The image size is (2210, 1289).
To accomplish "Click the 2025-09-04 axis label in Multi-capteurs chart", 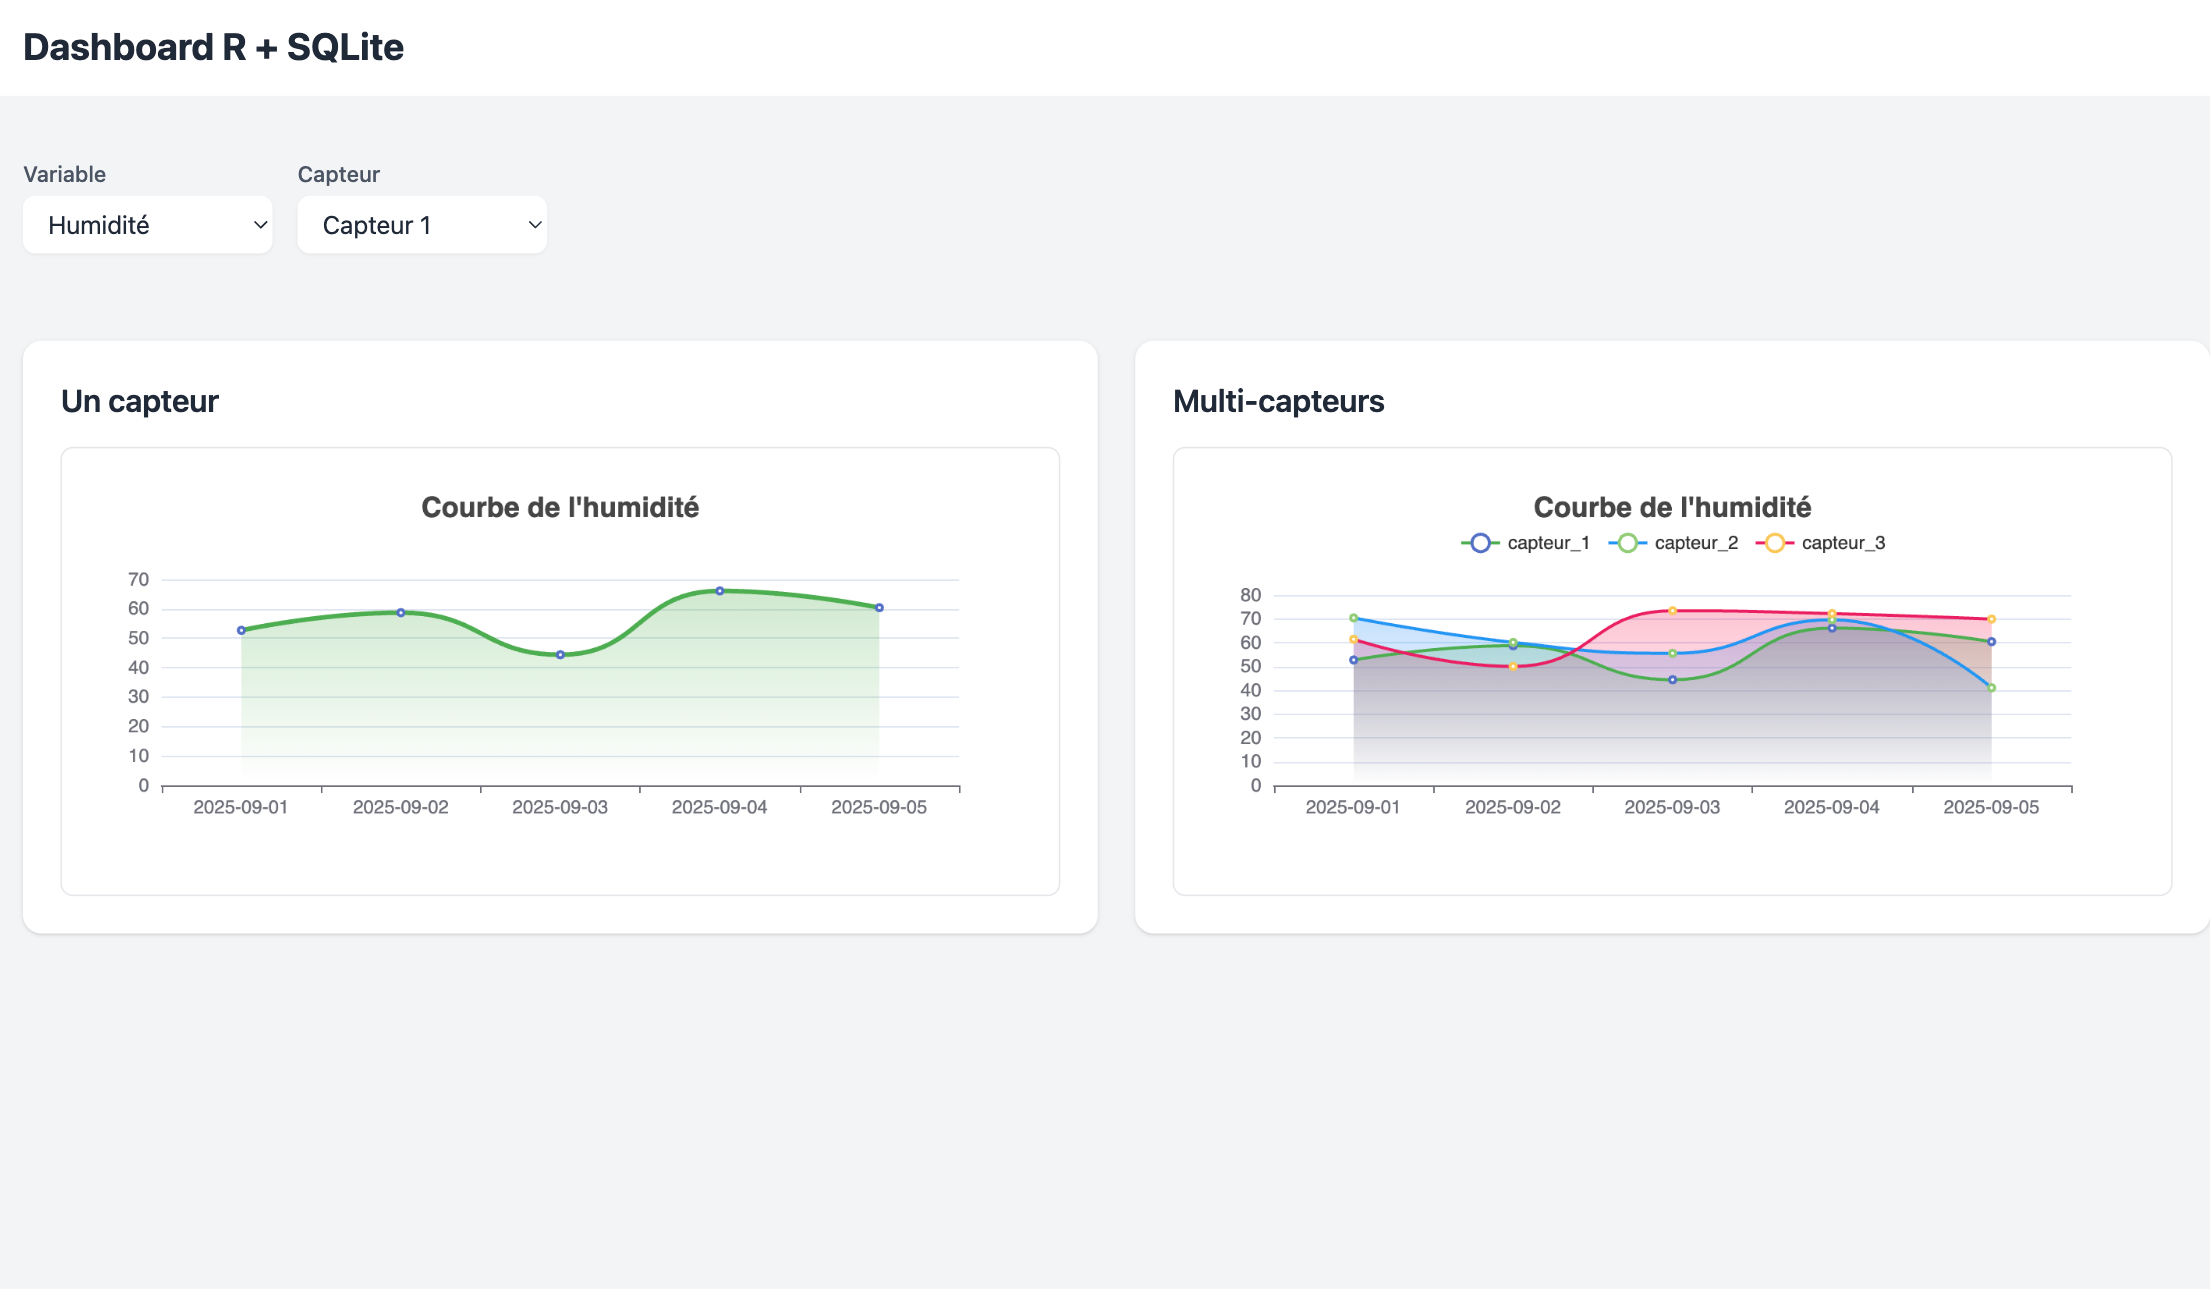I will 1831,807.
